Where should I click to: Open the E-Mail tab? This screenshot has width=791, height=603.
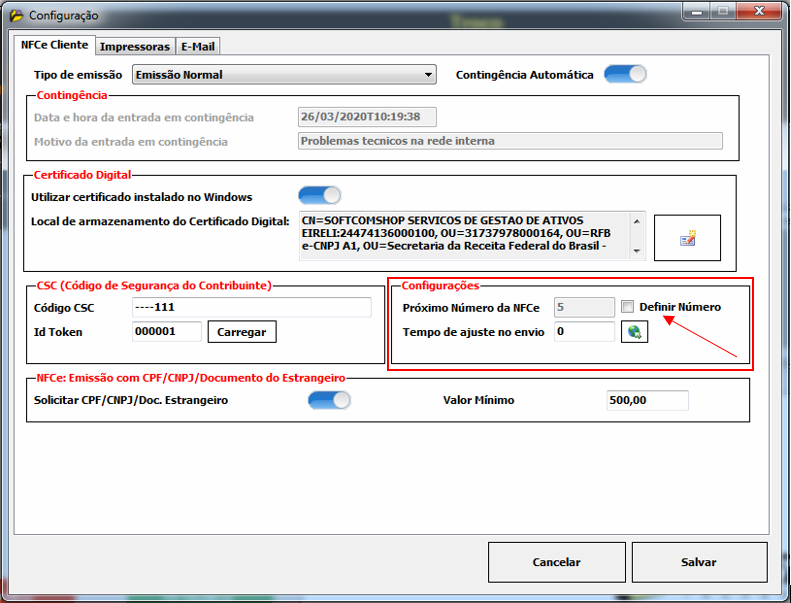(198, 46)
